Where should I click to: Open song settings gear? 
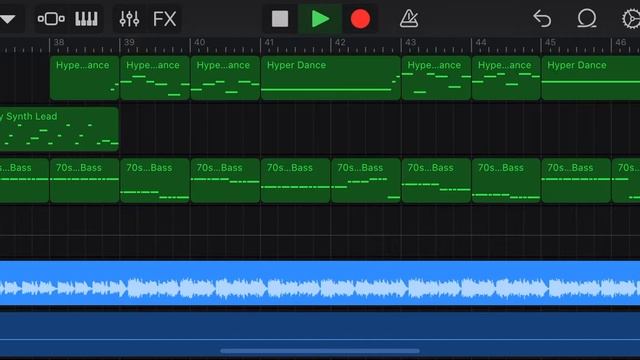(x=631, y=19)
